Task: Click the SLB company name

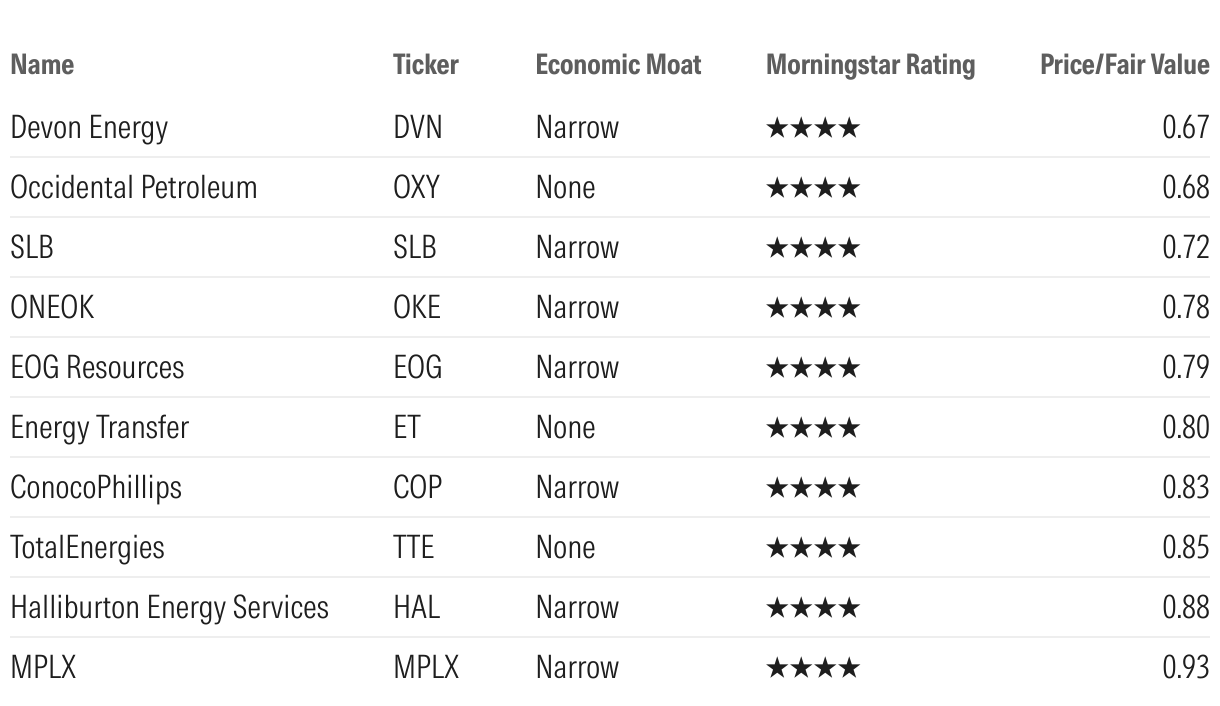Action: pyautogui.click(x=32, y=248)
